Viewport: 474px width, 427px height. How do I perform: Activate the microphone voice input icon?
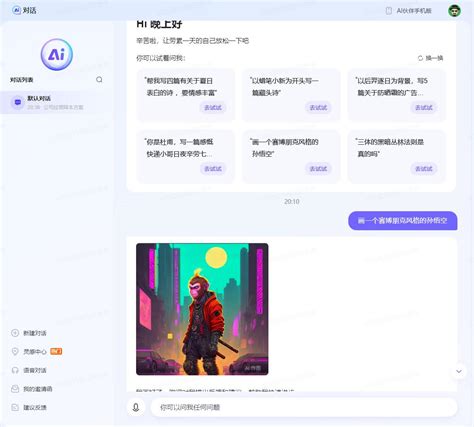(x=136, y=407)
